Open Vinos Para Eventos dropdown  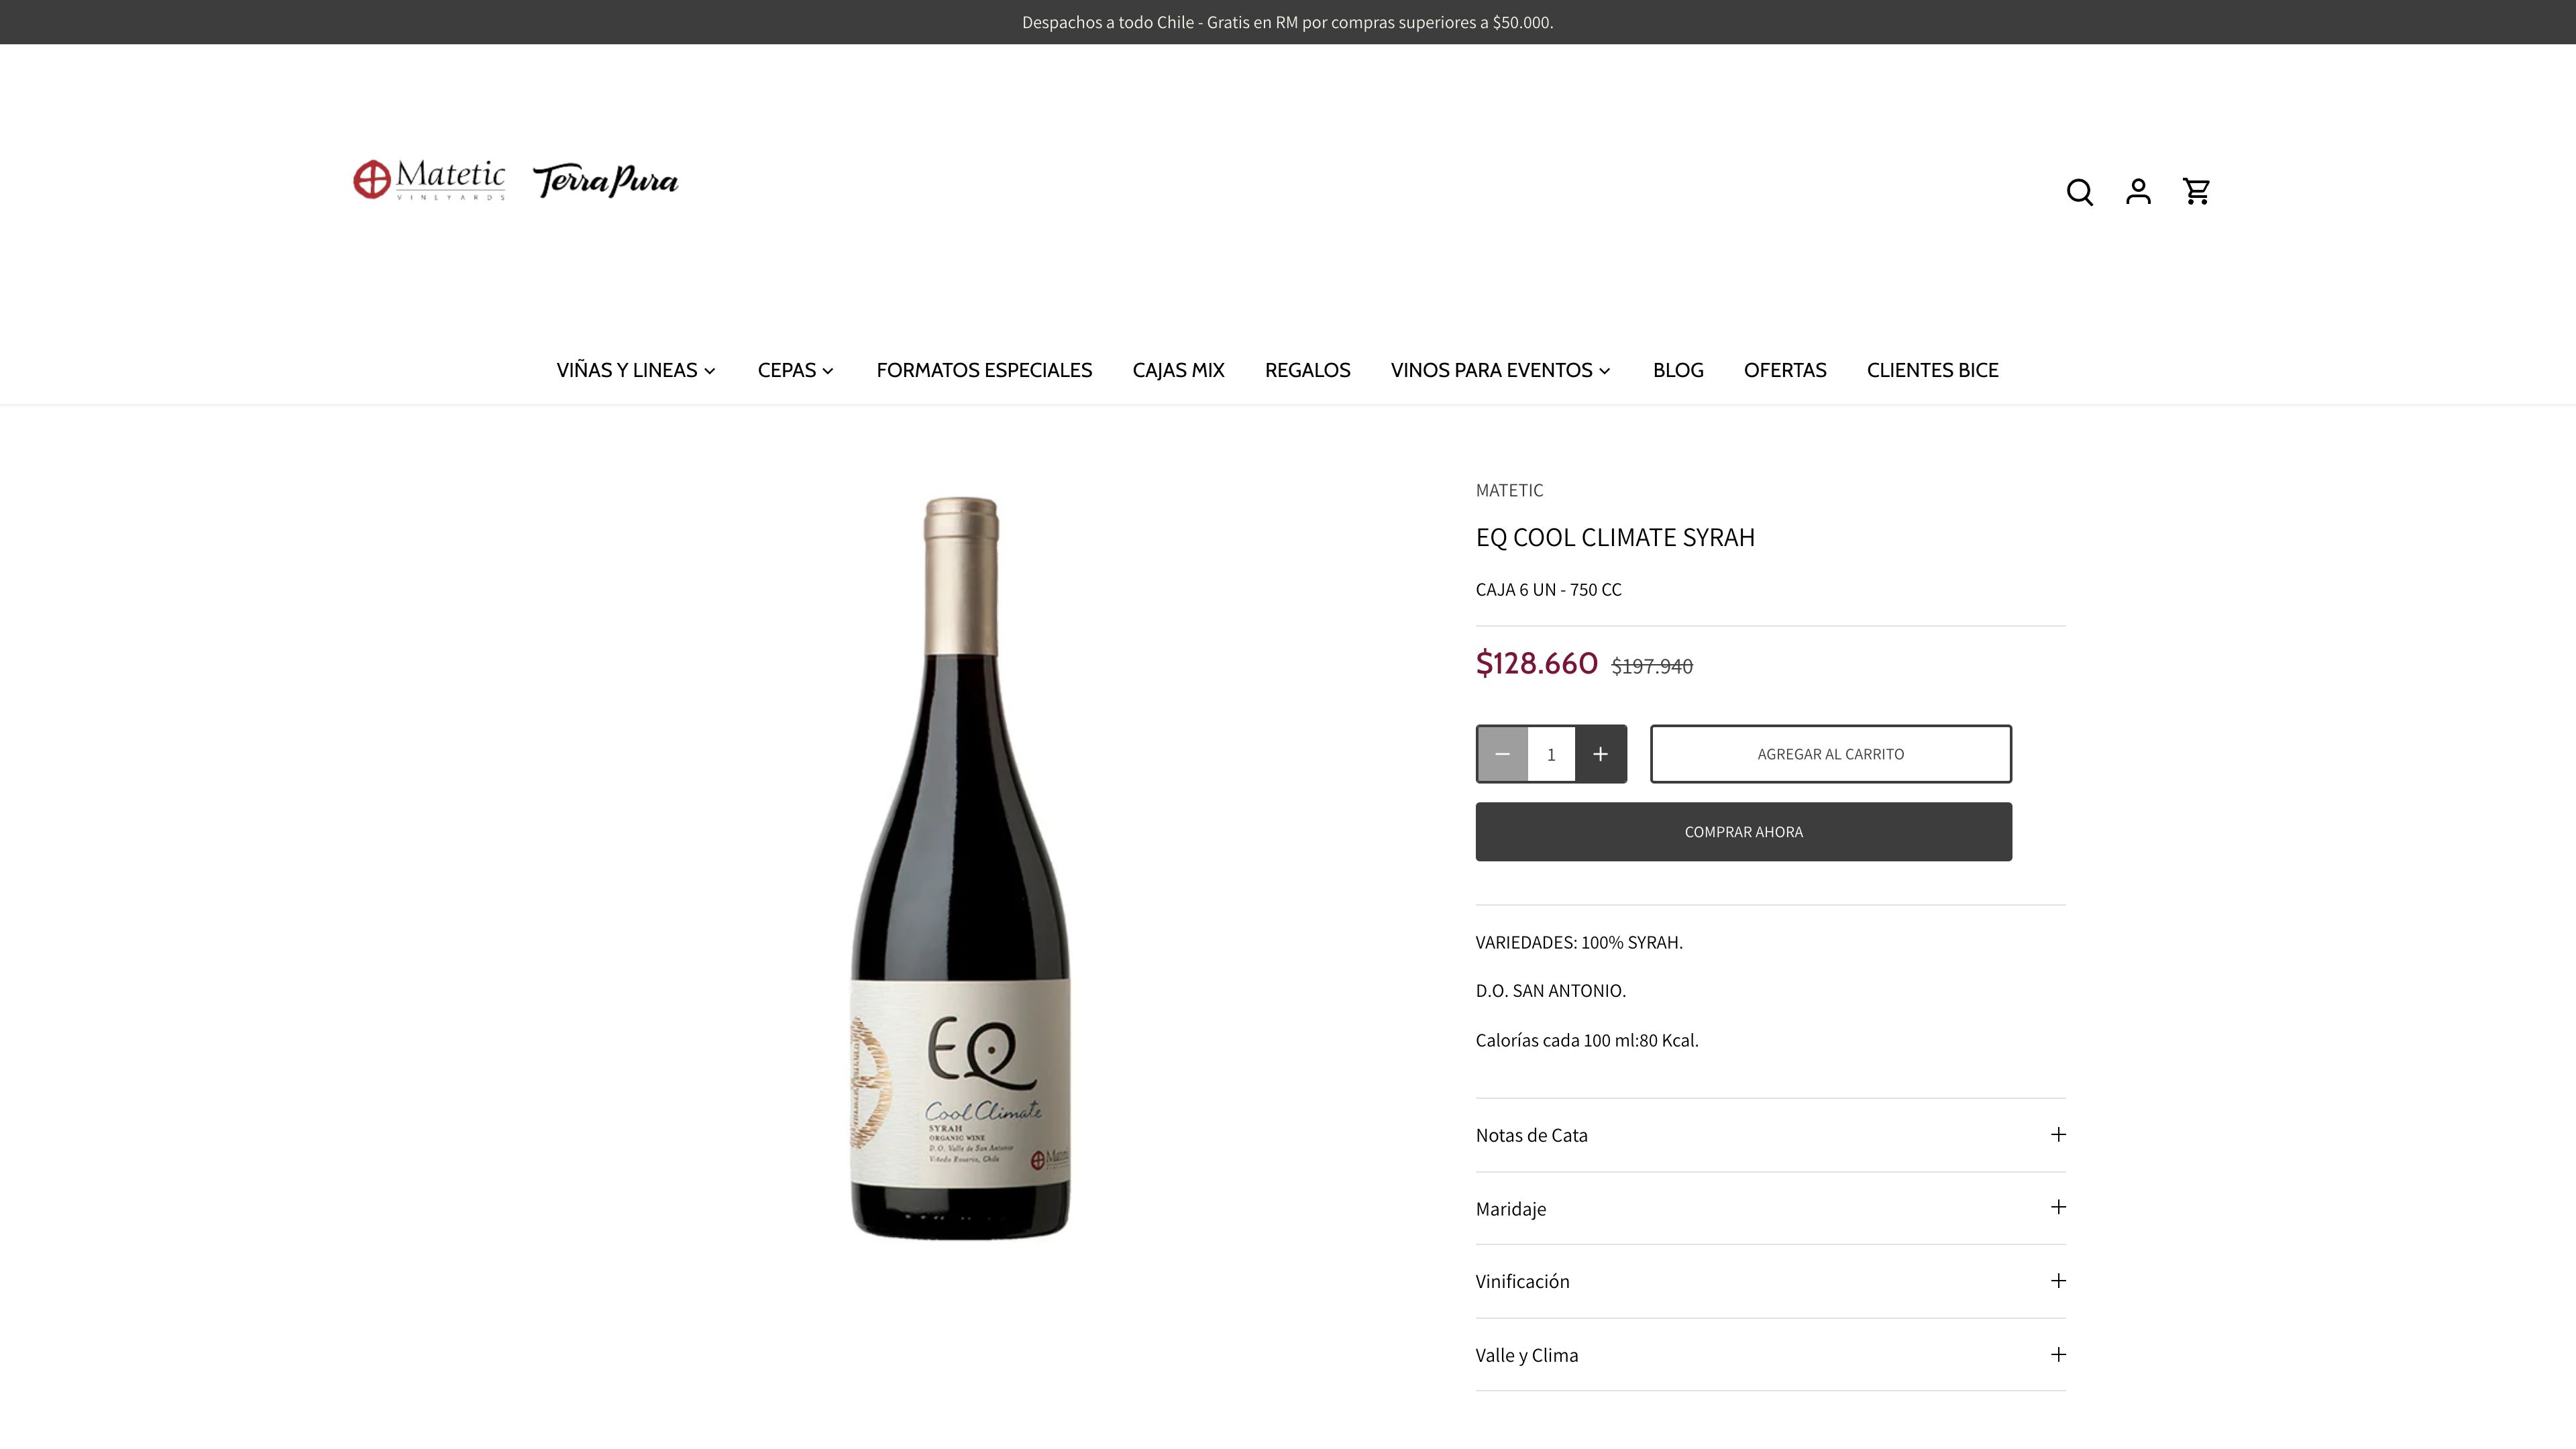click(1501, 370)
